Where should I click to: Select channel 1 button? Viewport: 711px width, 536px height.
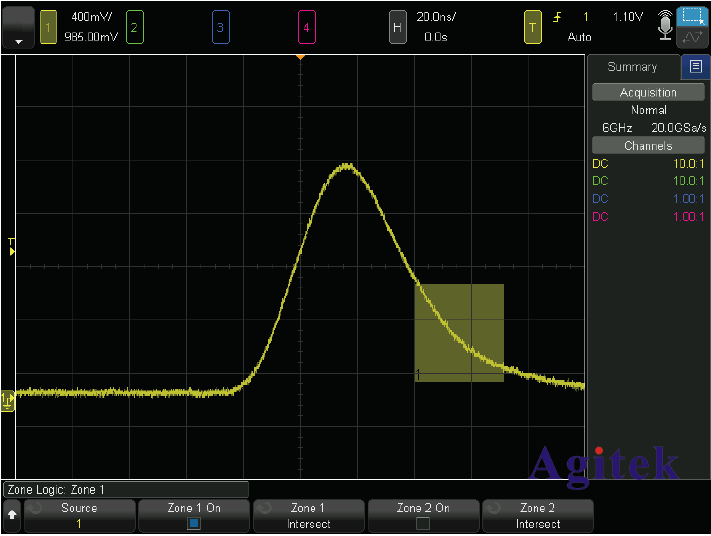click(49, 28)
